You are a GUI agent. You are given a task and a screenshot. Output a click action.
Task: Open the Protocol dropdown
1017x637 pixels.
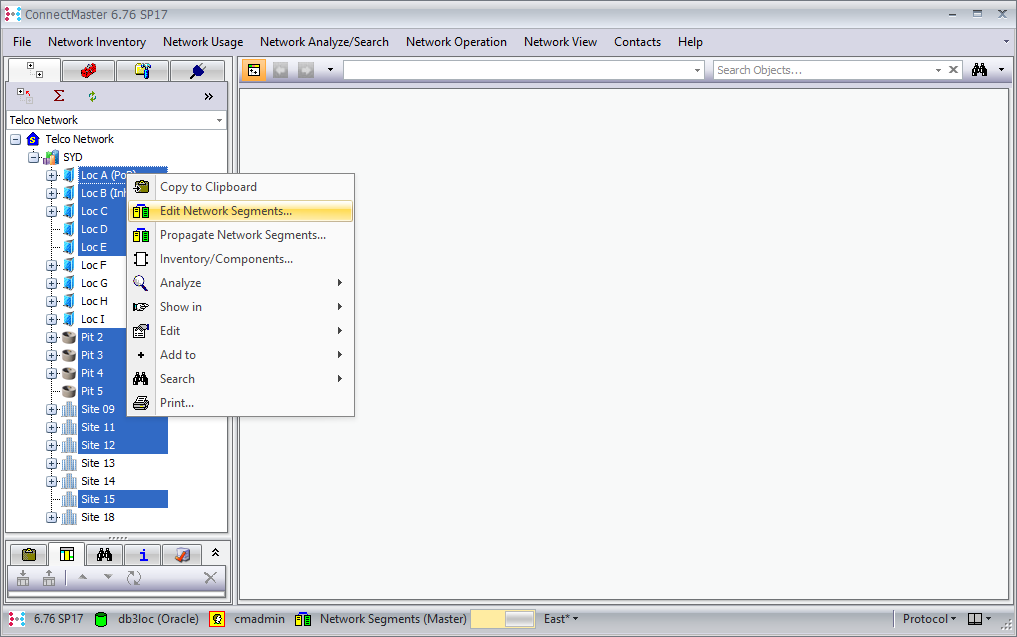(929, 619)
